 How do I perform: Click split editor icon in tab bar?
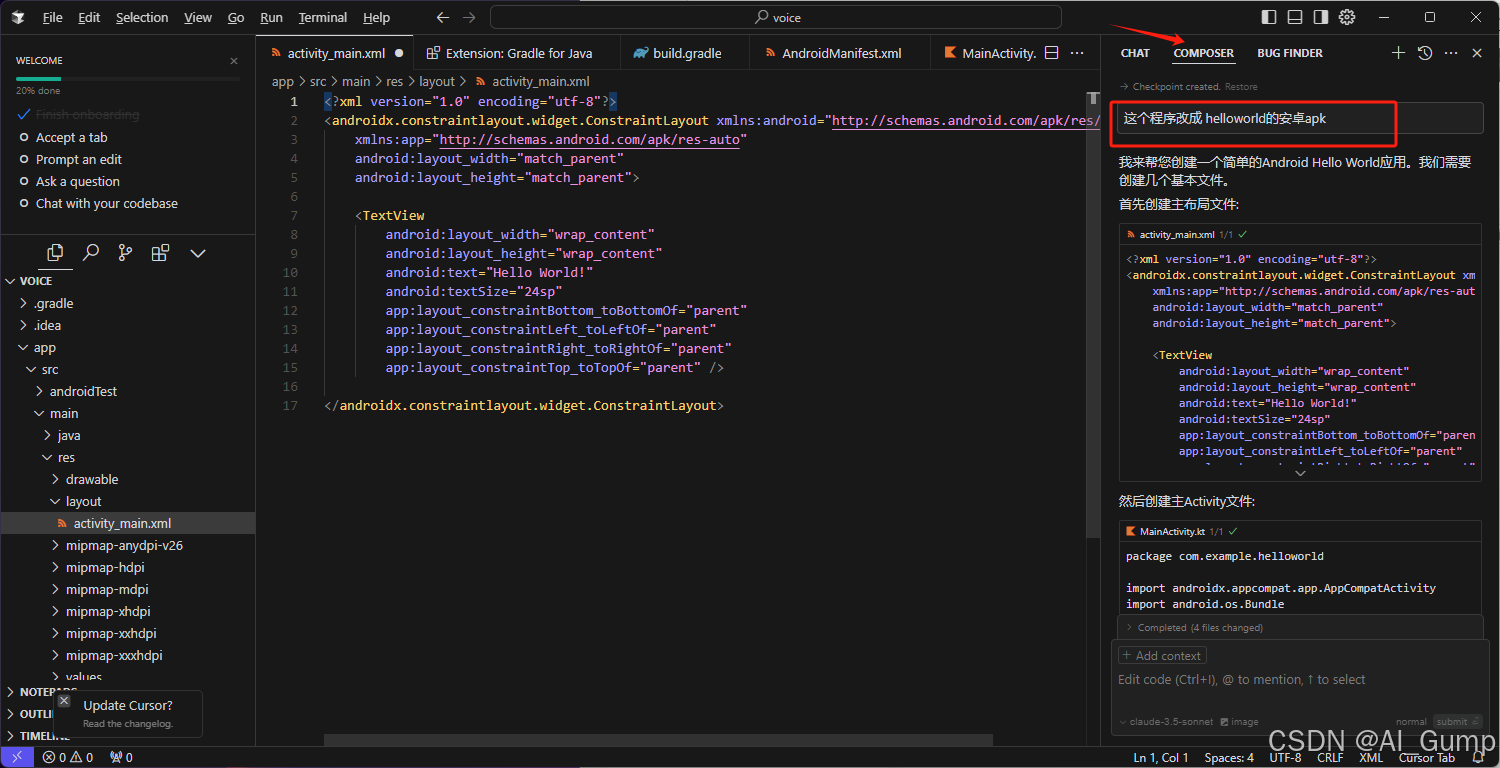[x=1051, y=53]
